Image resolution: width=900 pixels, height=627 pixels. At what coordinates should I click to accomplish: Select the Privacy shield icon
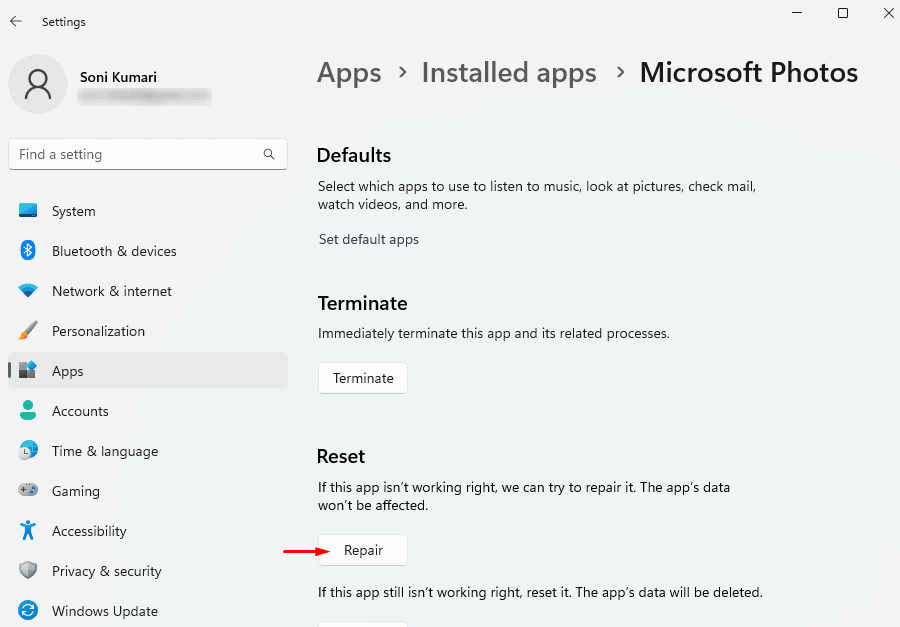coord(28,570)
